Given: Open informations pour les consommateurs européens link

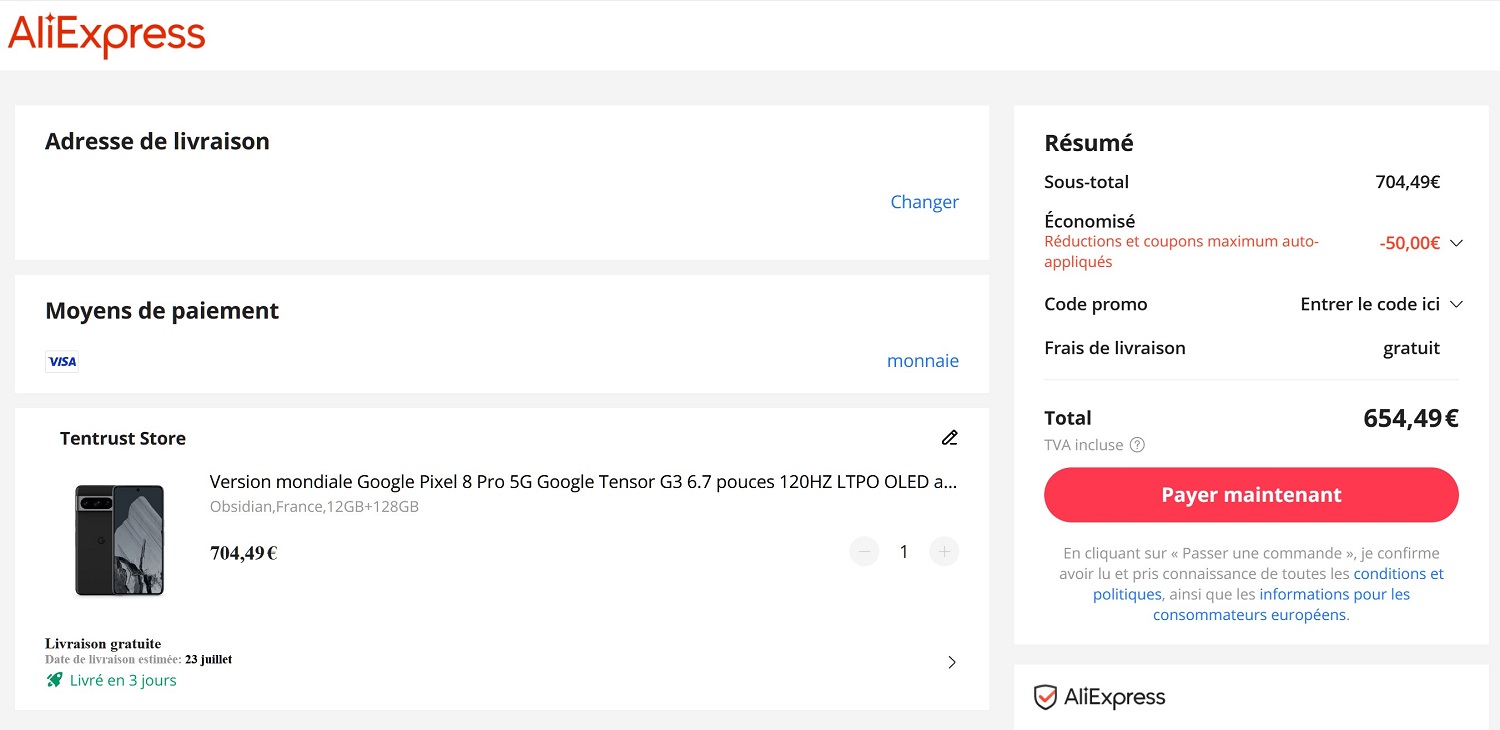Looking at the screenshot, I should (x=1281, y=605).
